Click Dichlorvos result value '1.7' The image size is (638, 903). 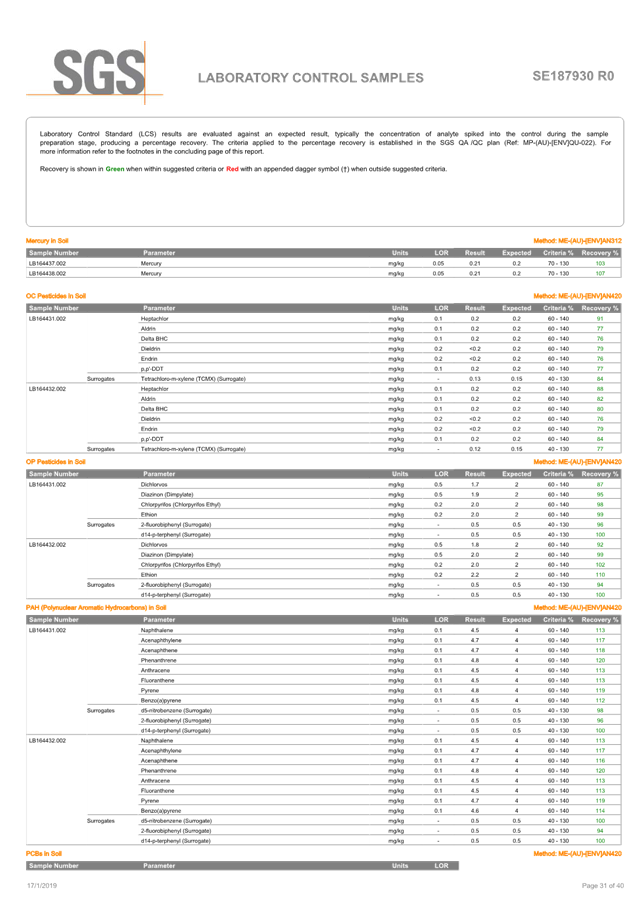[x=474, y=484]
